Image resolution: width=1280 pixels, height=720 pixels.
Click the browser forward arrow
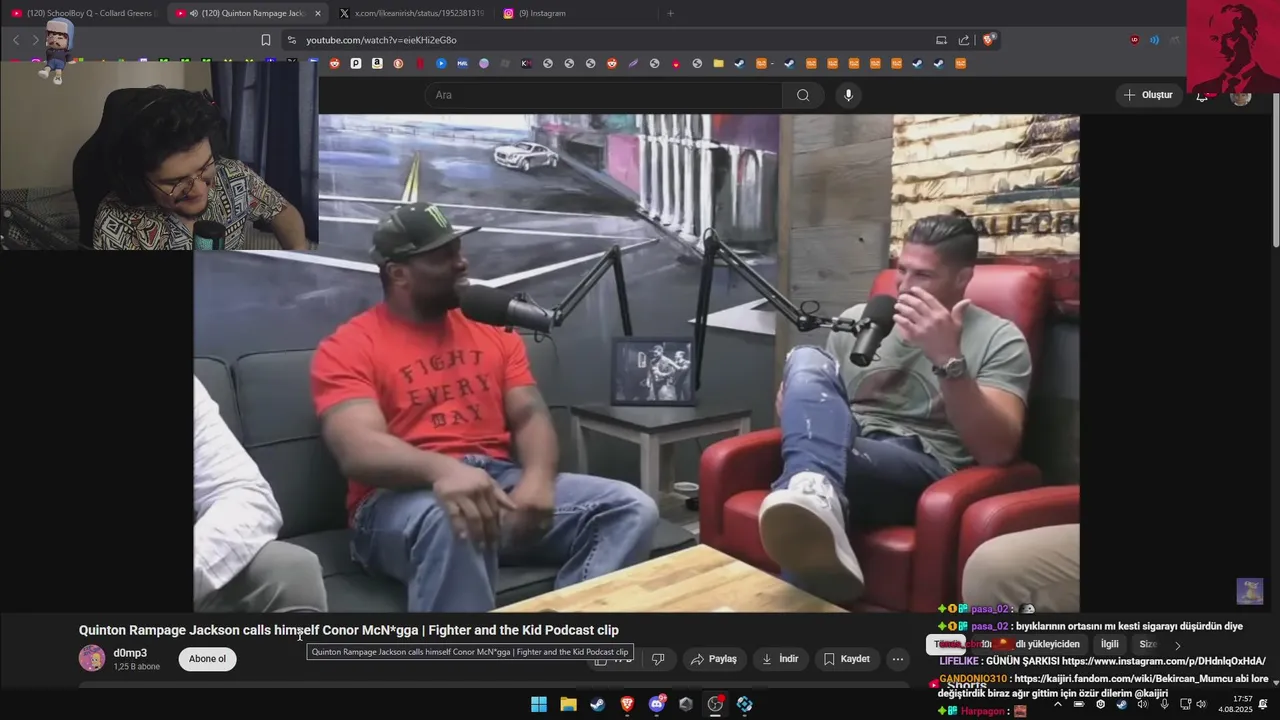35,40
